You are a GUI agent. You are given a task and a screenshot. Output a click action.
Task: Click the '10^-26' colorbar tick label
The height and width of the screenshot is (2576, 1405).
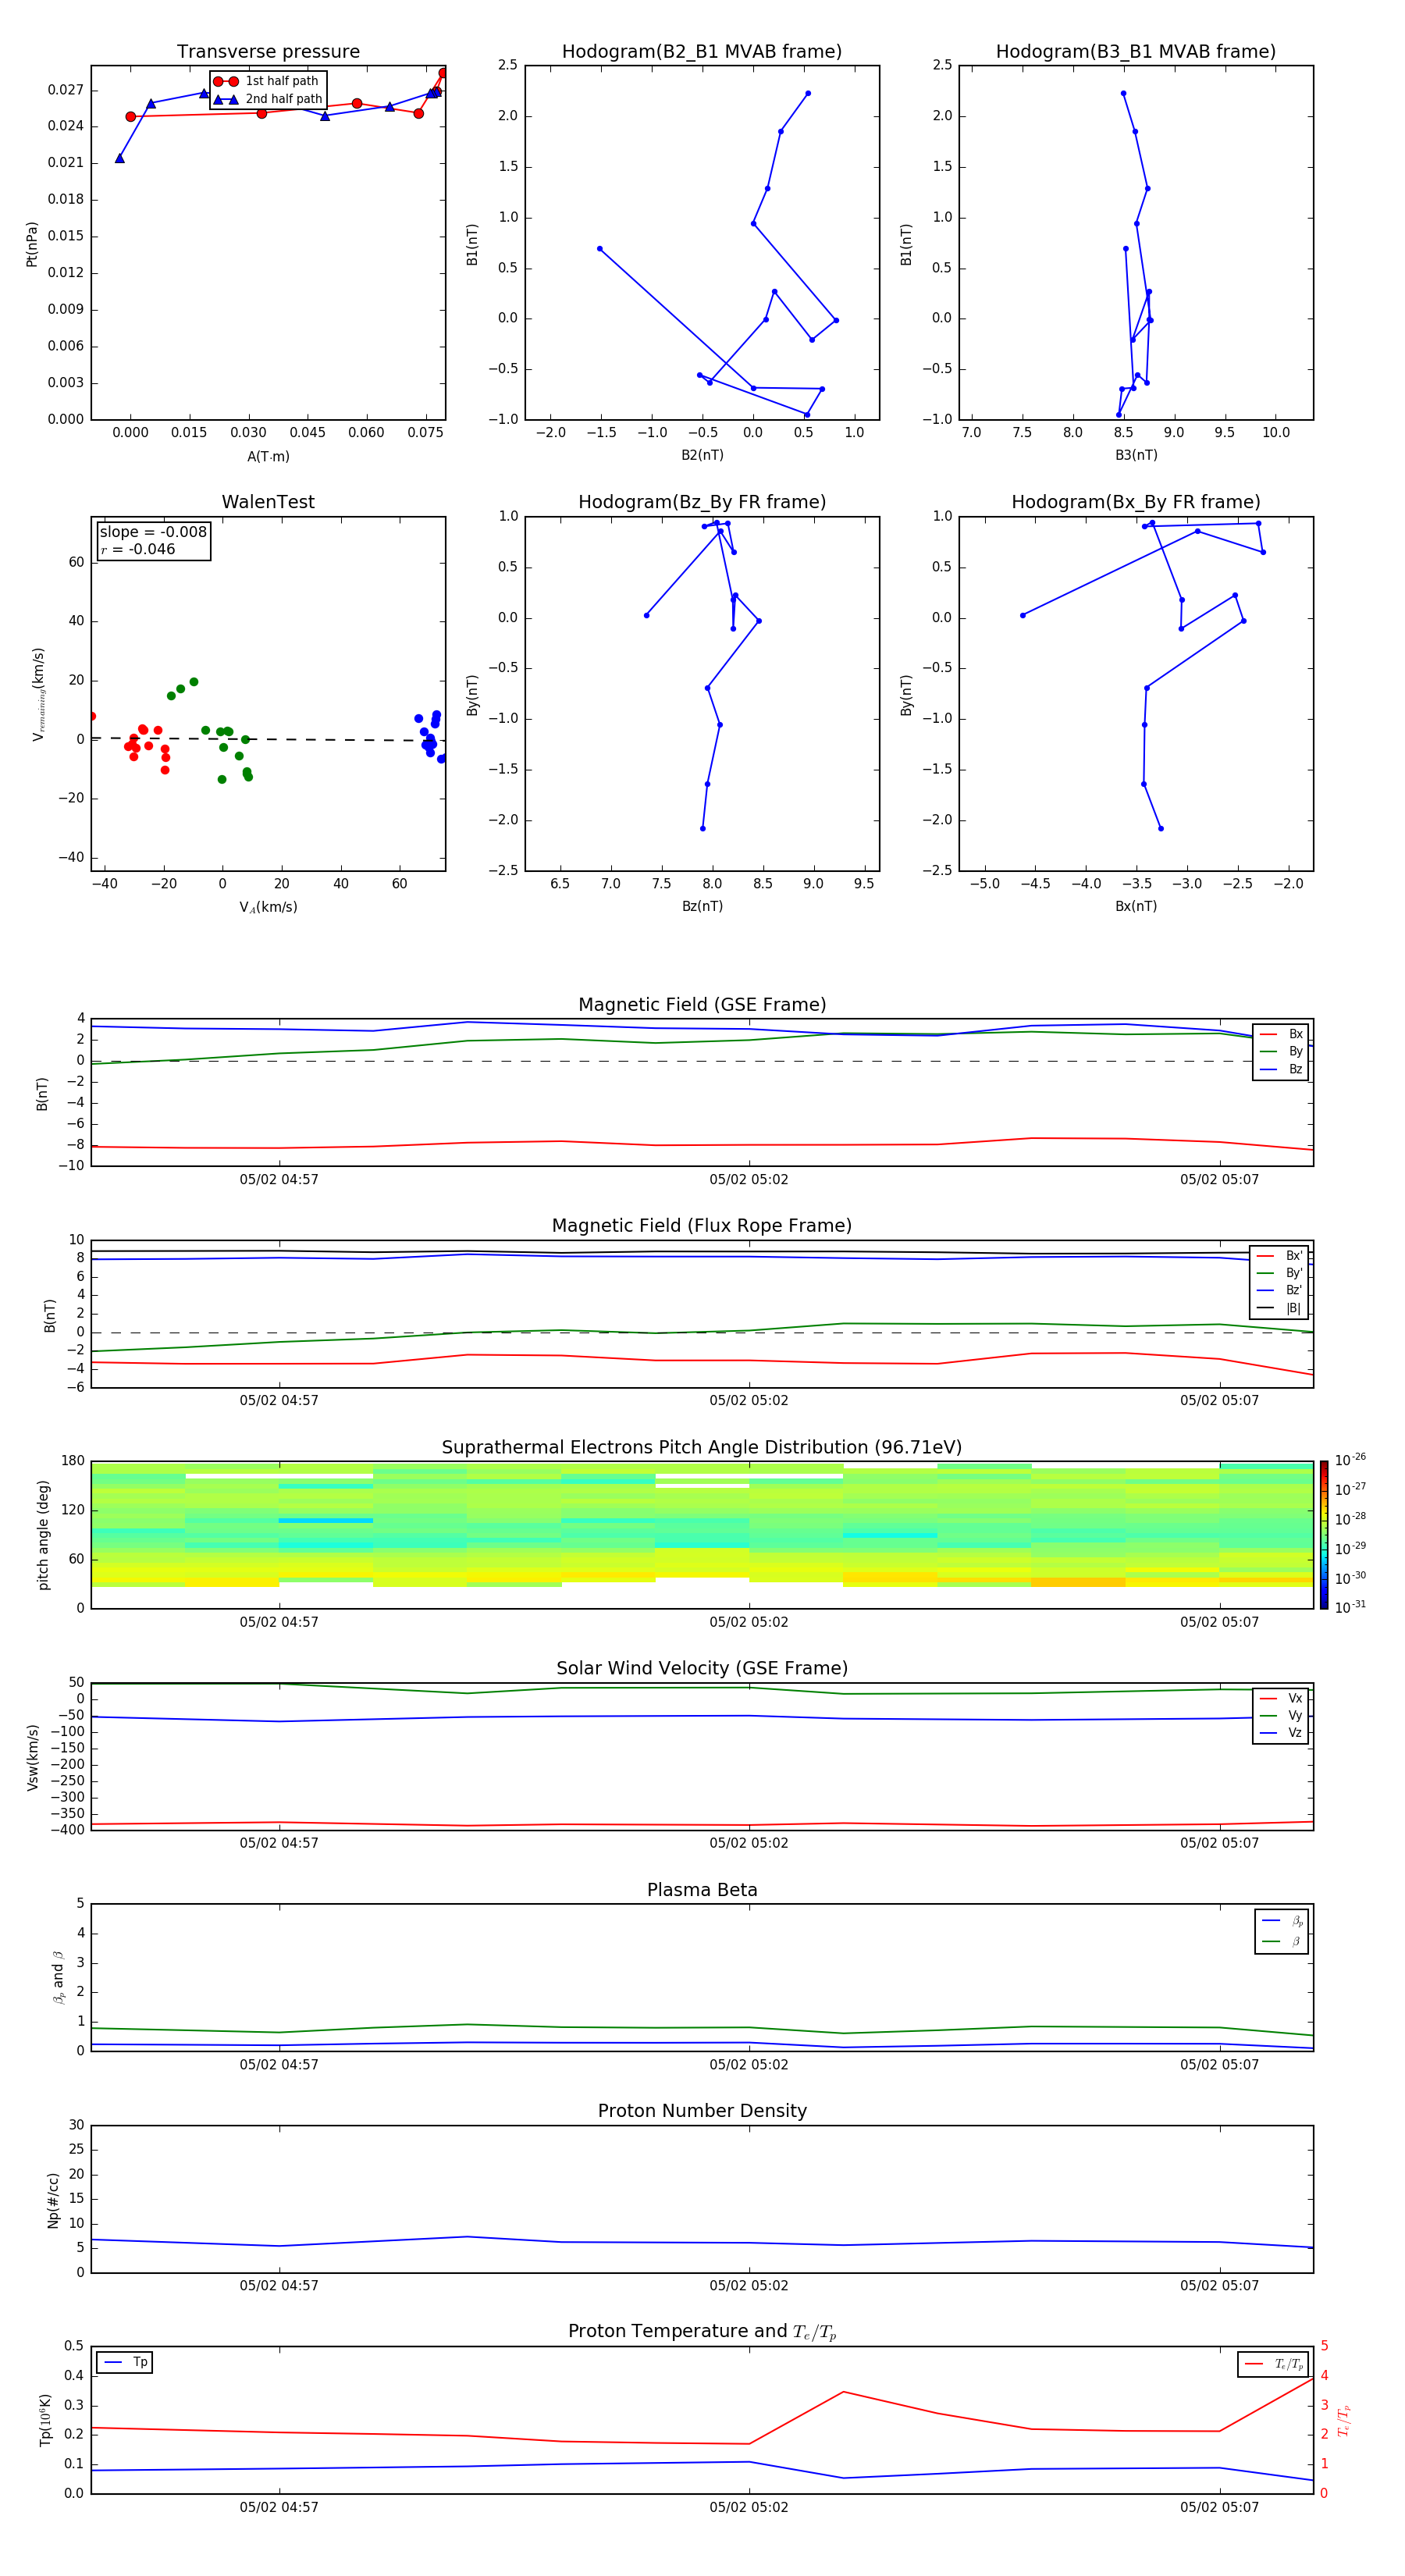point(1350,1460)
